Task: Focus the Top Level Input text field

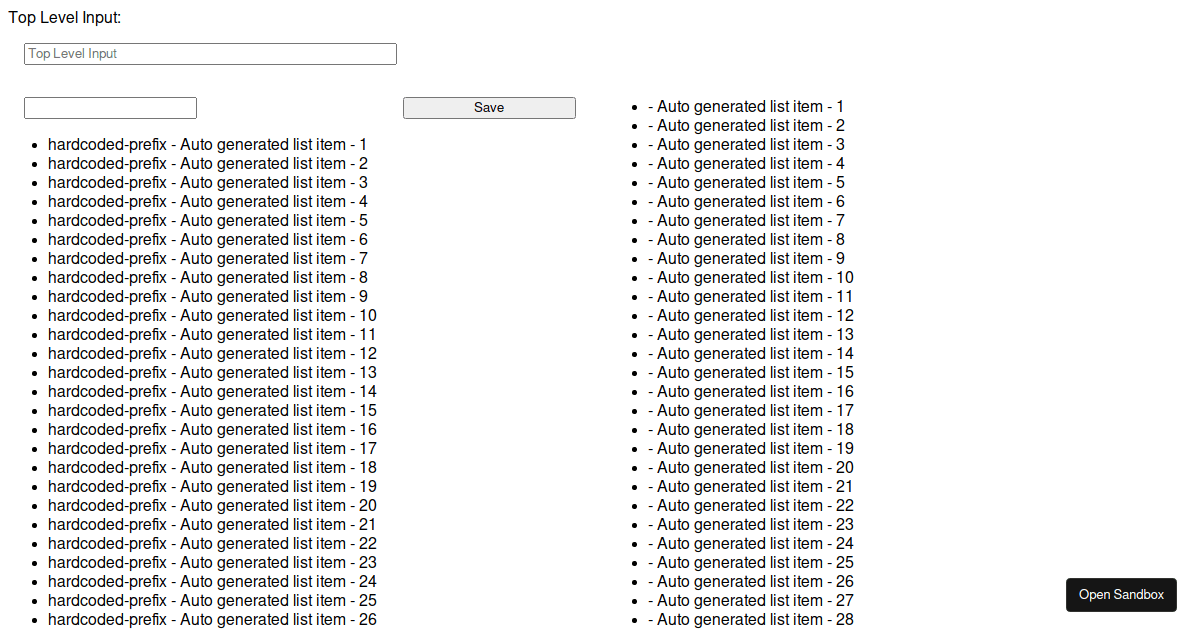Action: [x=210, y=54]
